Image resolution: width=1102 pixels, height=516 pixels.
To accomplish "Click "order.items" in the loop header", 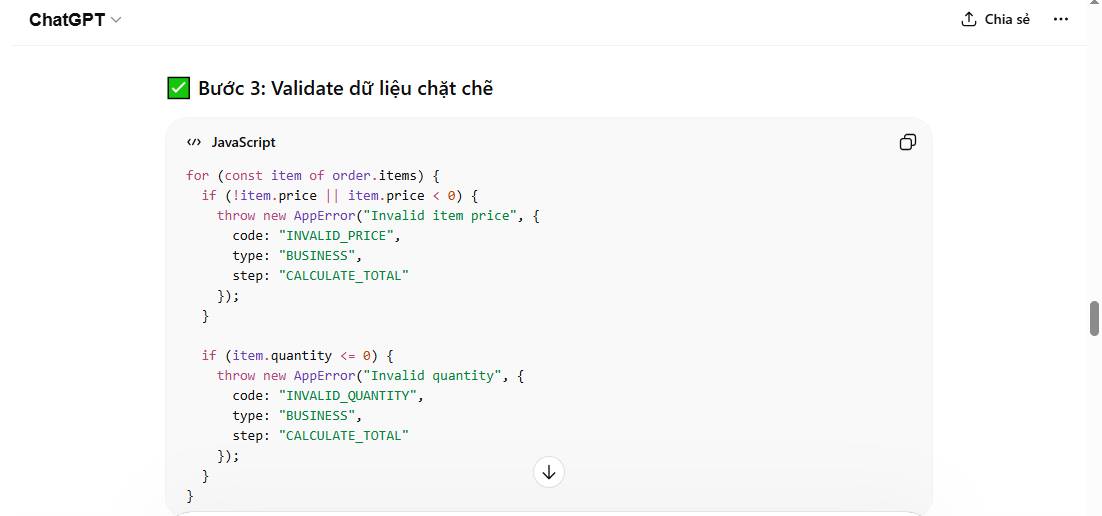I will tap(378, 175).
